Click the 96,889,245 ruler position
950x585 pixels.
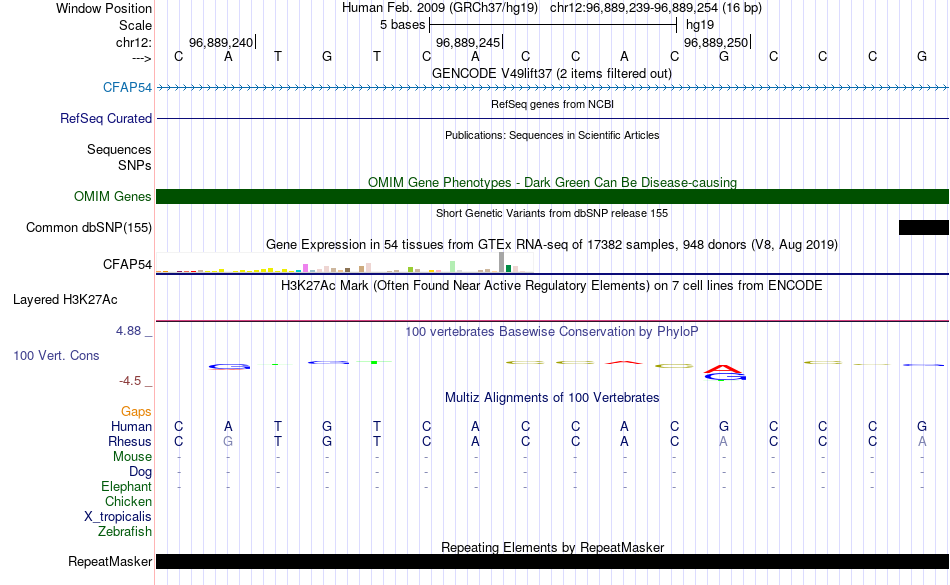[x=468, y=42]
